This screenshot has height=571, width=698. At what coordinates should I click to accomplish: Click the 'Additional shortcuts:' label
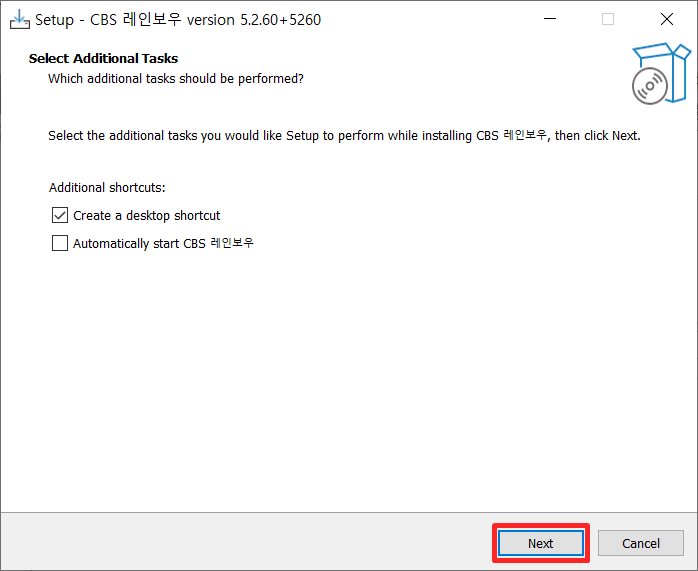point(107,188)
